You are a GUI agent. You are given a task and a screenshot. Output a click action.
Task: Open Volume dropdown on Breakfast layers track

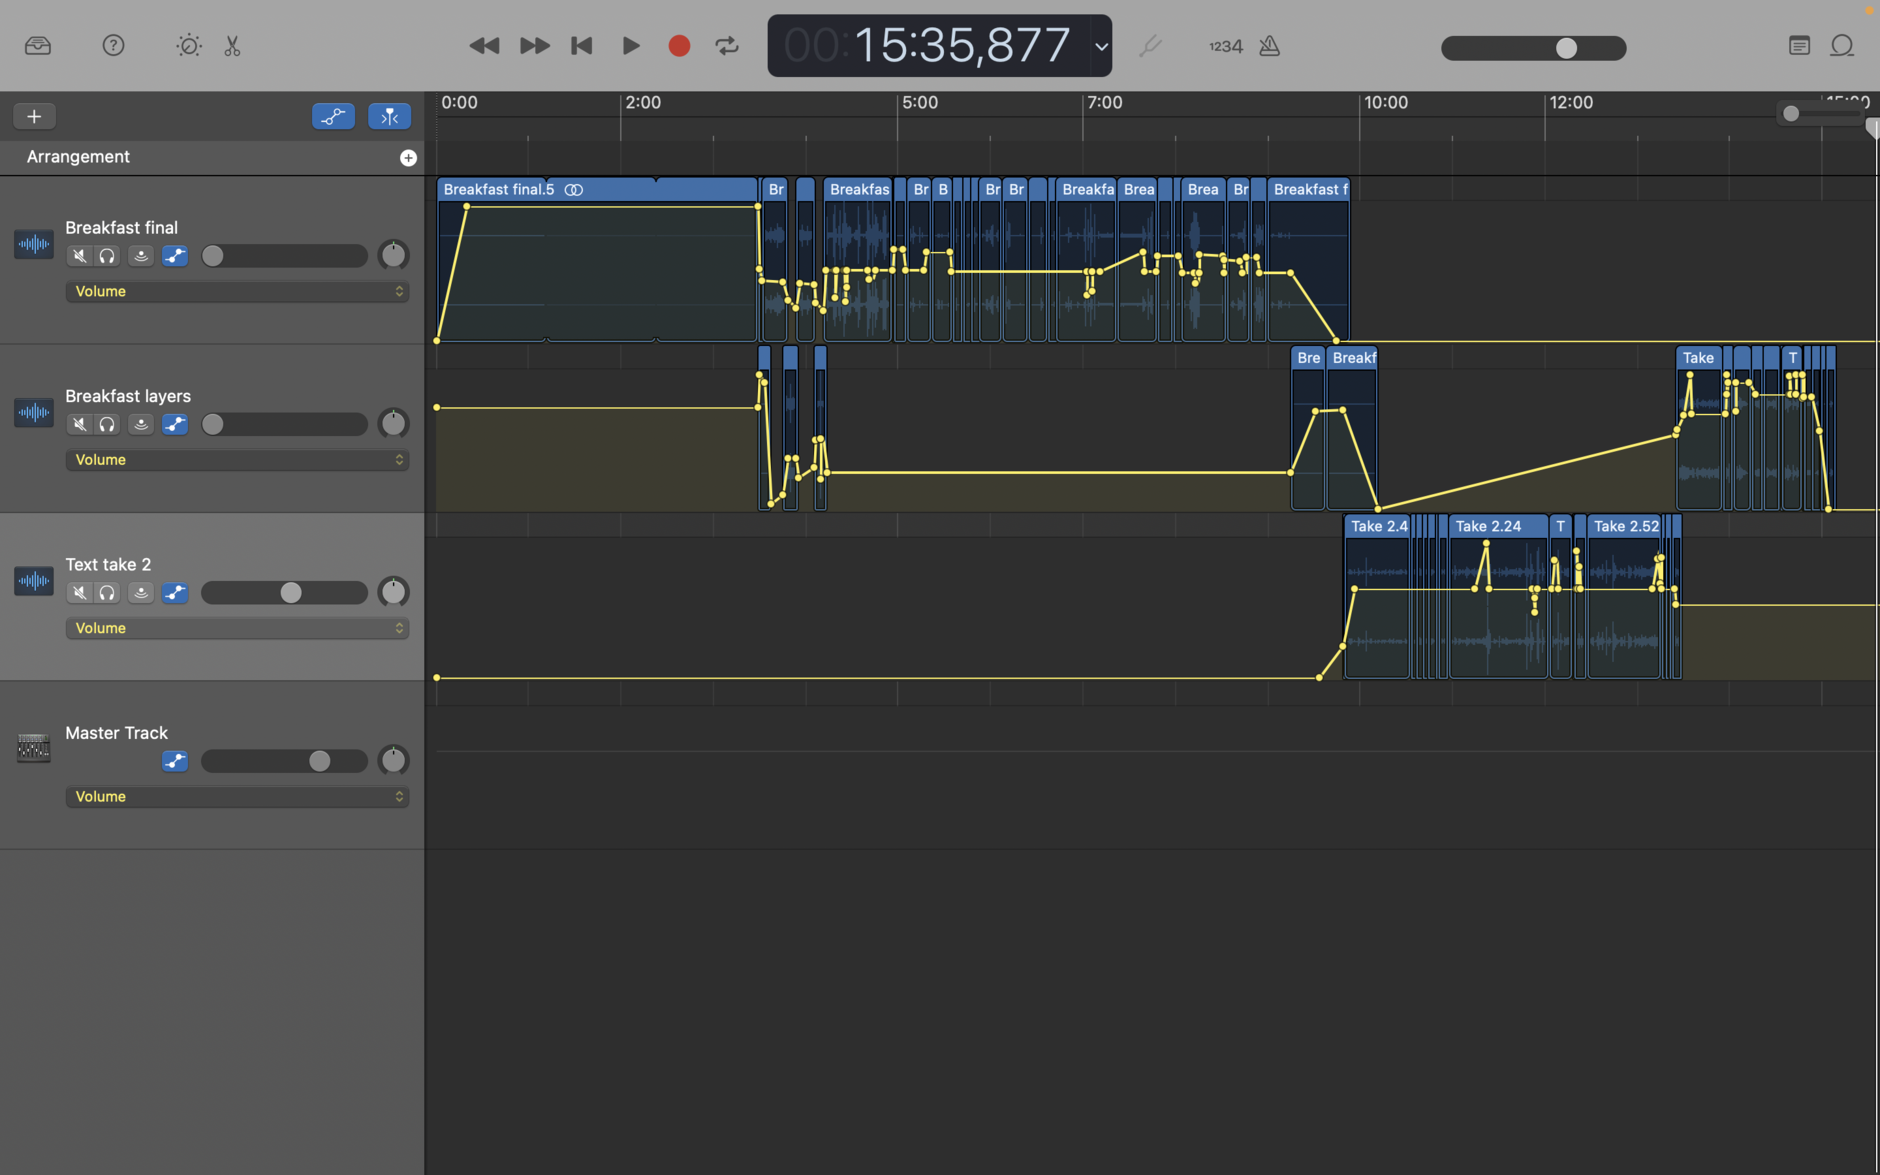pos(237,460)
